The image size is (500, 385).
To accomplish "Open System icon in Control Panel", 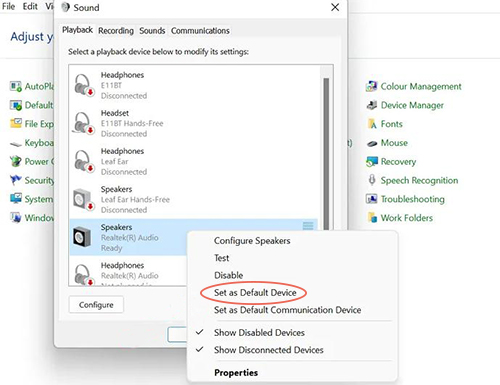I will click(x=16, y=199).
